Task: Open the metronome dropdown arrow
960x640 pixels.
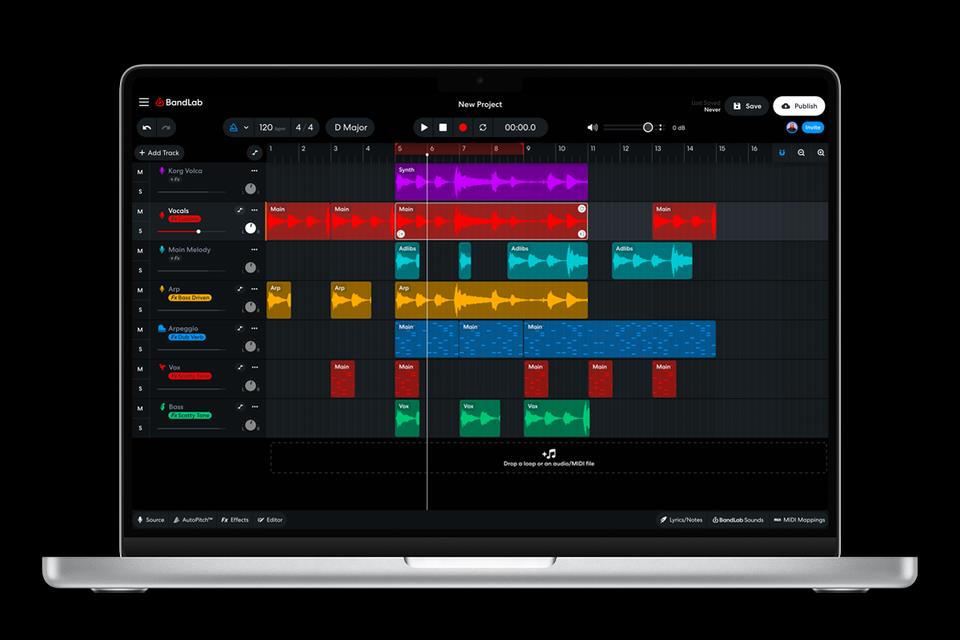Action: click(x=246, y=128)
